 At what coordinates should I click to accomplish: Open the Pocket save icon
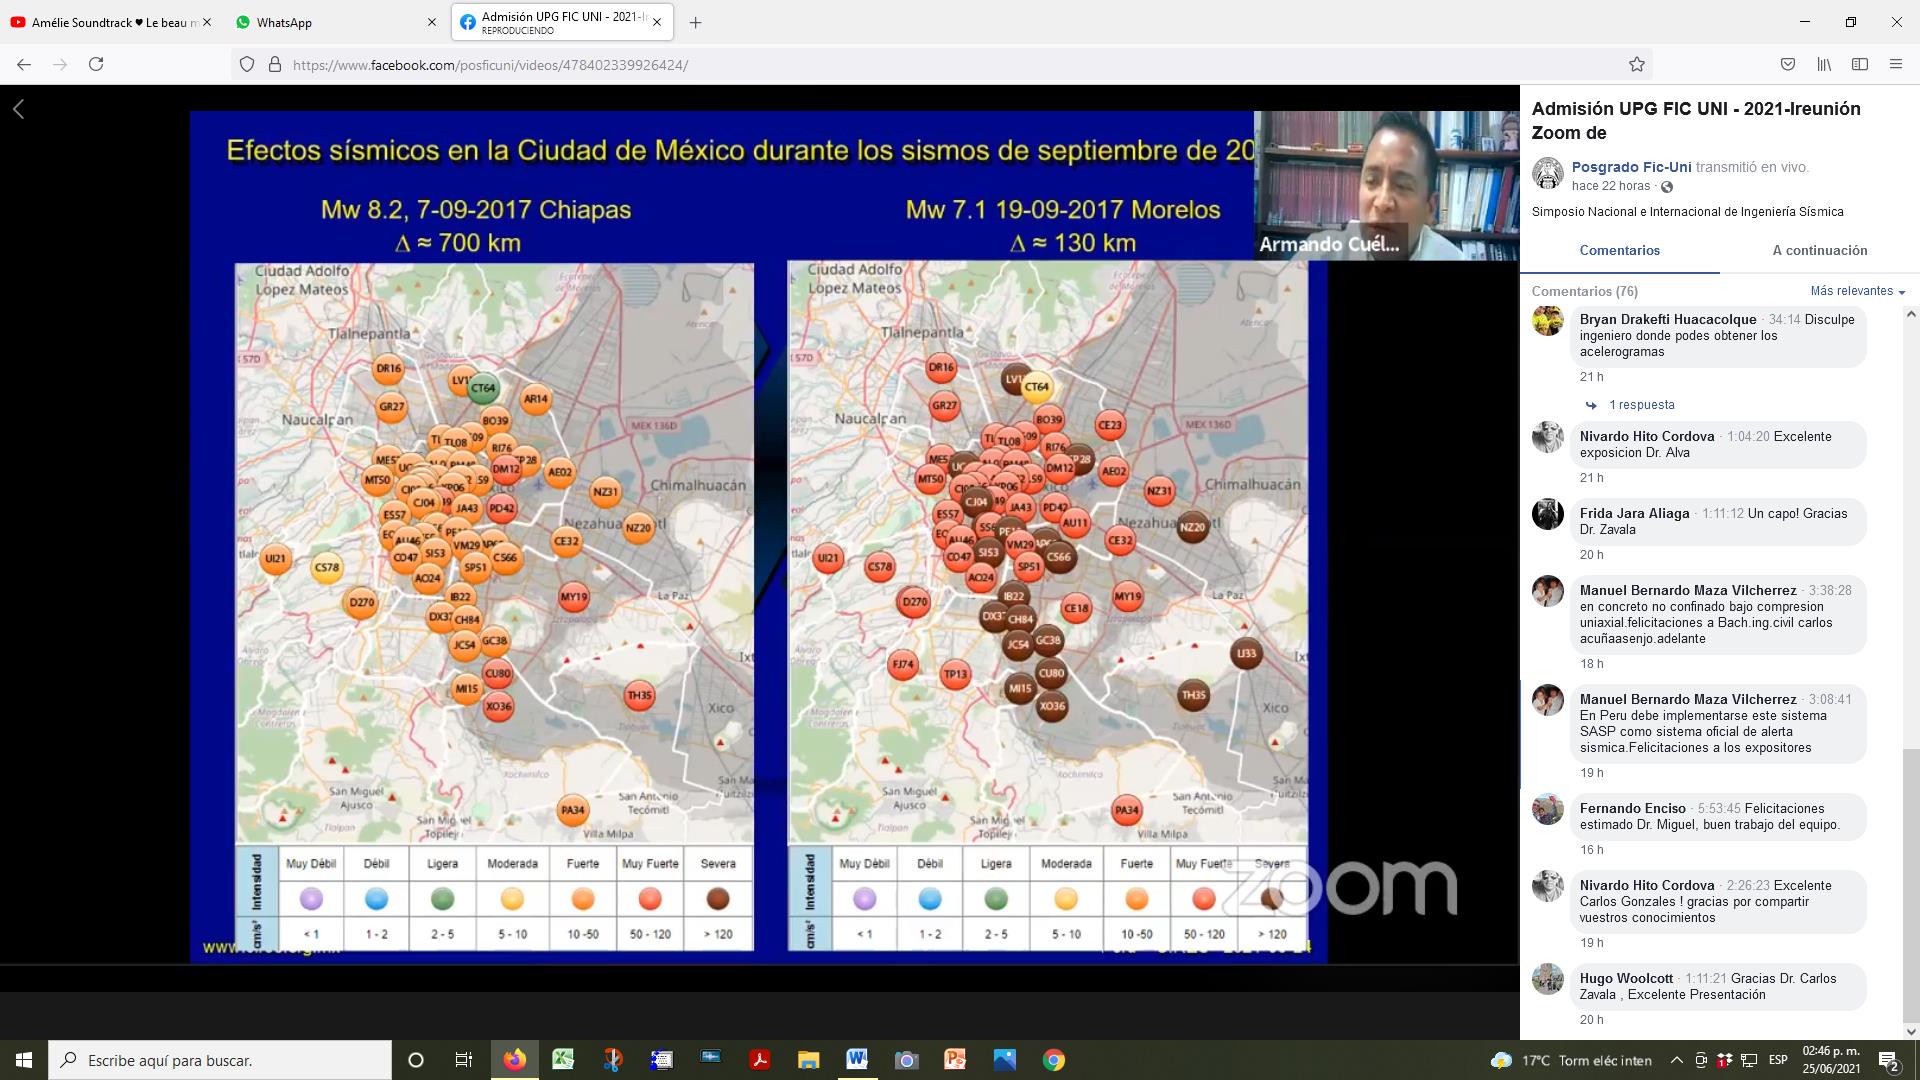coord(1787,65)
